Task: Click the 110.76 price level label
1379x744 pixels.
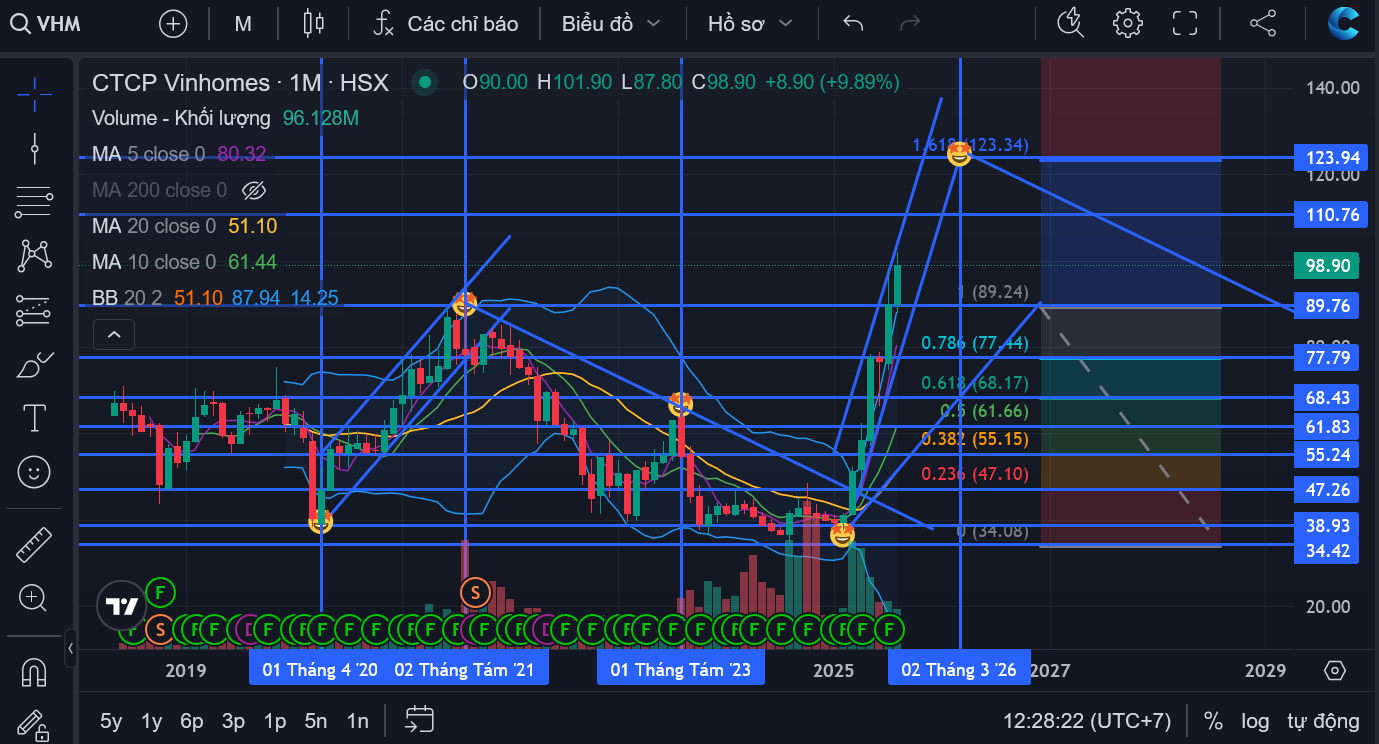Action: (1328, 215)
